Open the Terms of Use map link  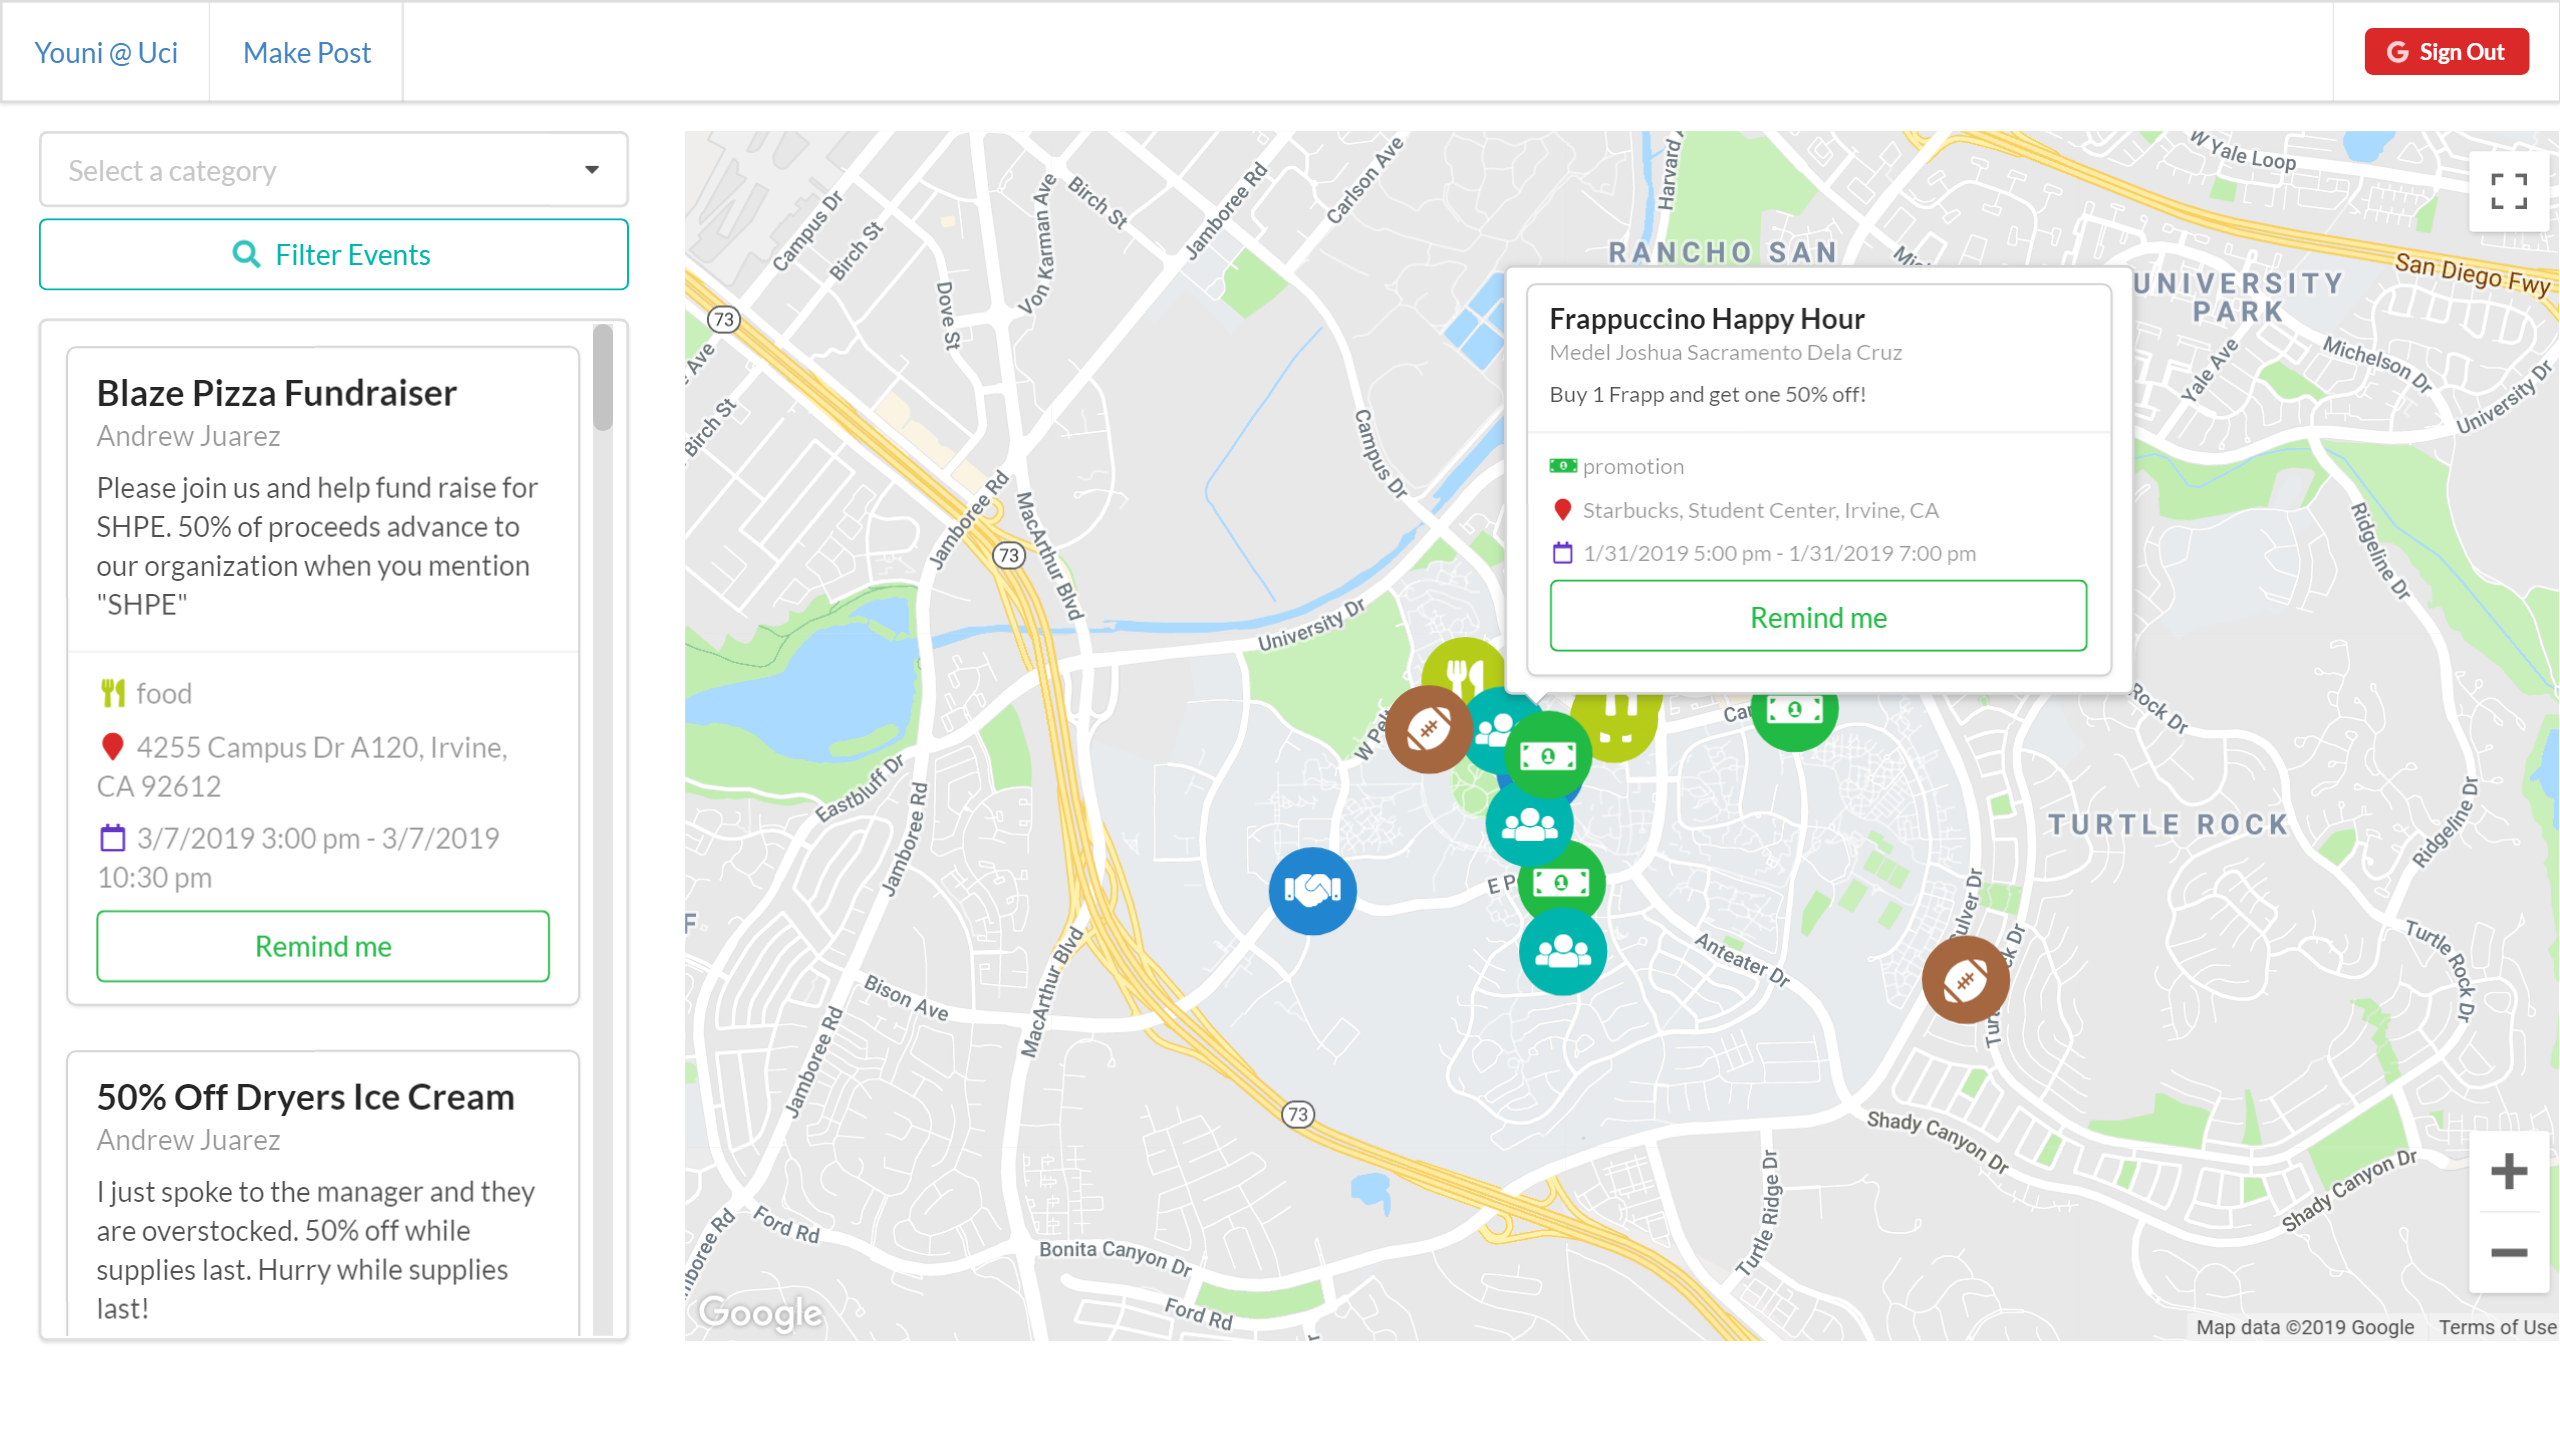2496,1327
